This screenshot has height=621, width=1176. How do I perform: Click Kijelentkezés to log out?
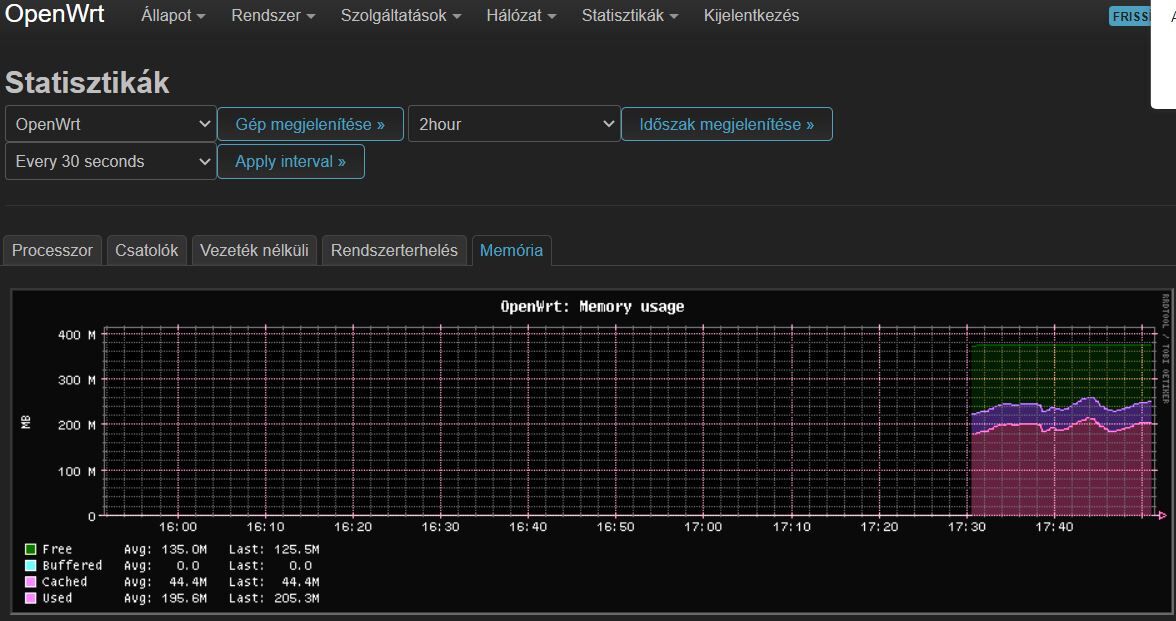tap(752, 16)
